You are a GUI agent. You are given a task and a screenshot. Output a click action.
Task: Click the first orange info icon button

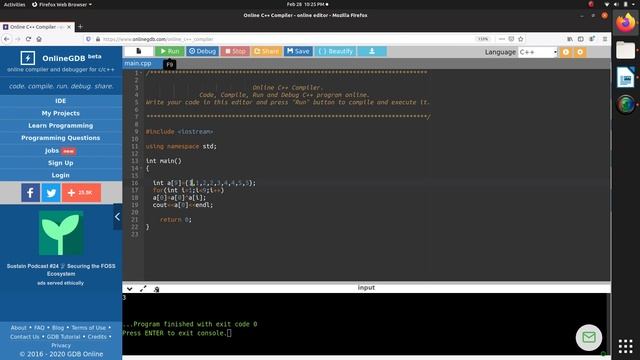point(566,52)
